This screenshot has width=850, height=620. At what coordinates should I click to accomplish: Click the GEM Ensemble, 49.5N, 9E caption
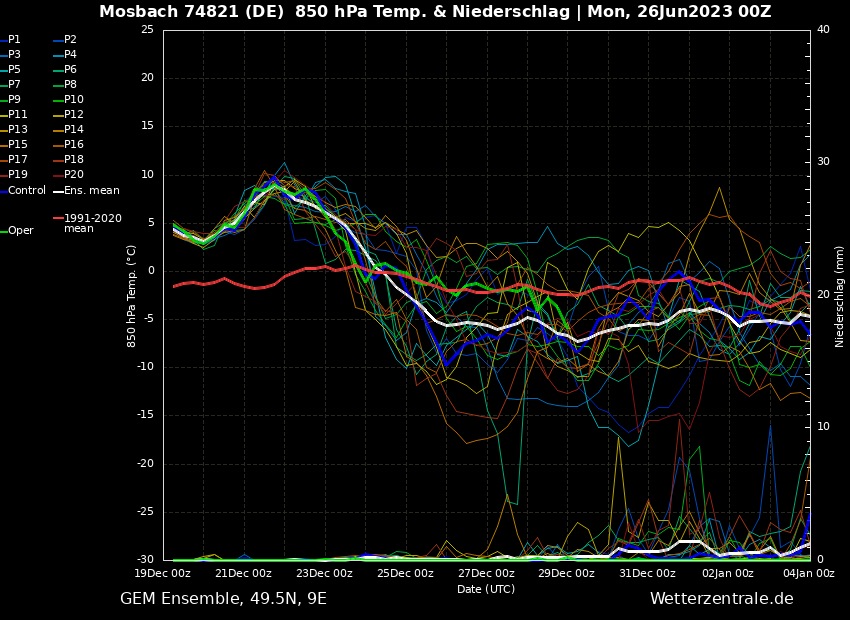click(x=223, y=599)
